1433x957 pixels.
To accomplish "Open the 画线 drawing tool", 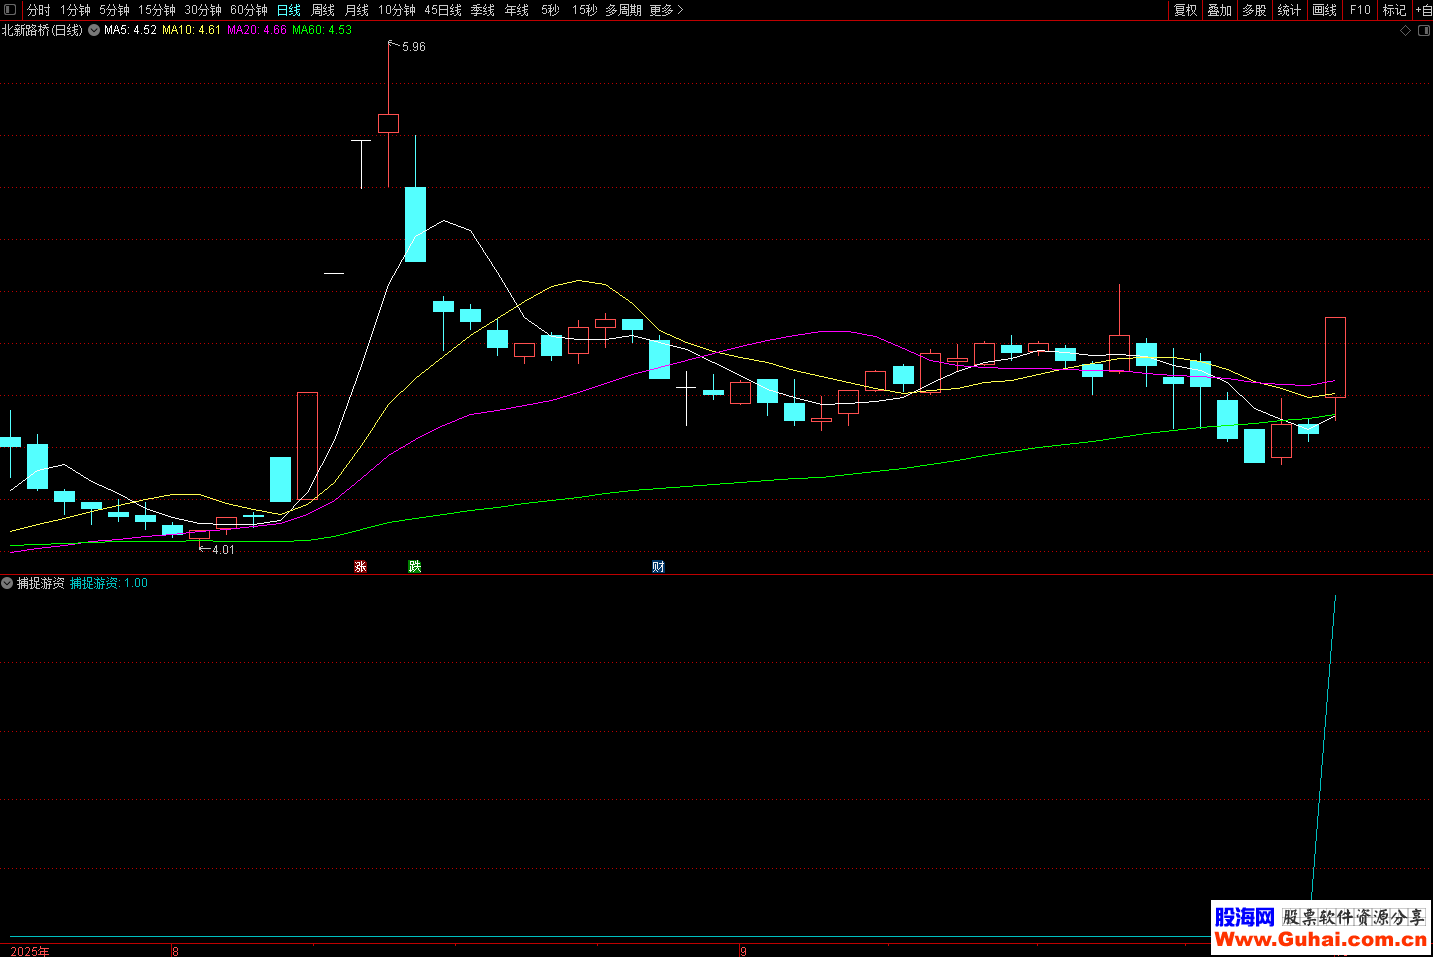I will pyautogui.click(x=1324, y=10).
